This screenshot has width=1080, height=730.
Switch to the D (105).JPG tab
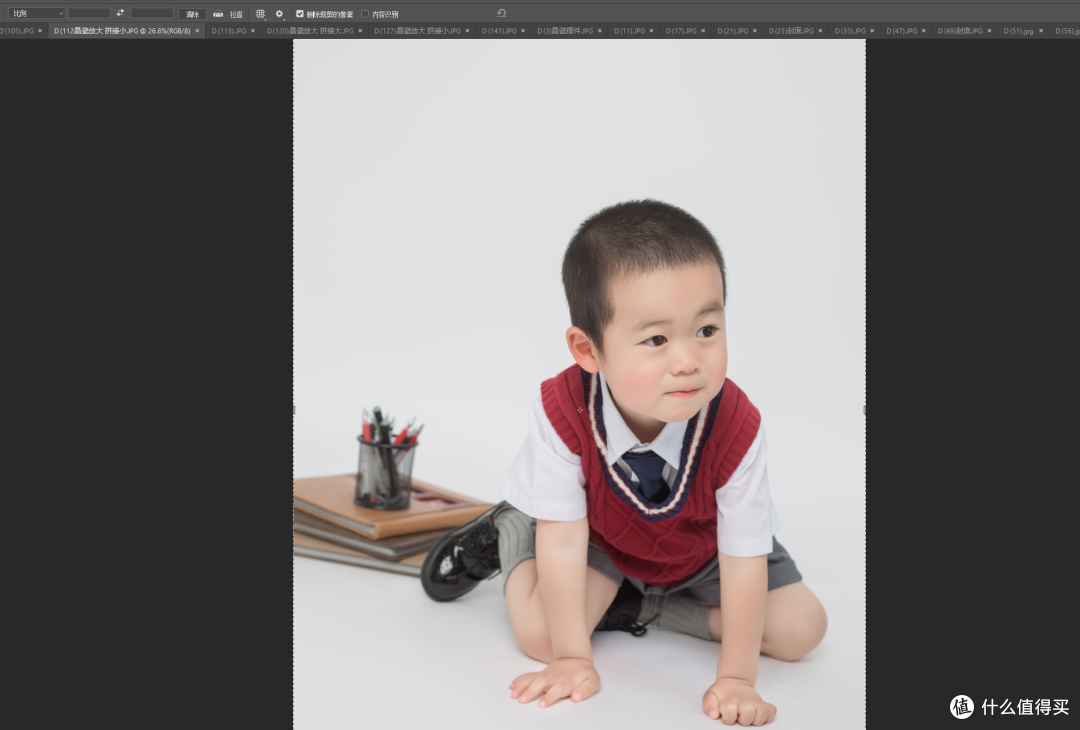tap(17, 31)
